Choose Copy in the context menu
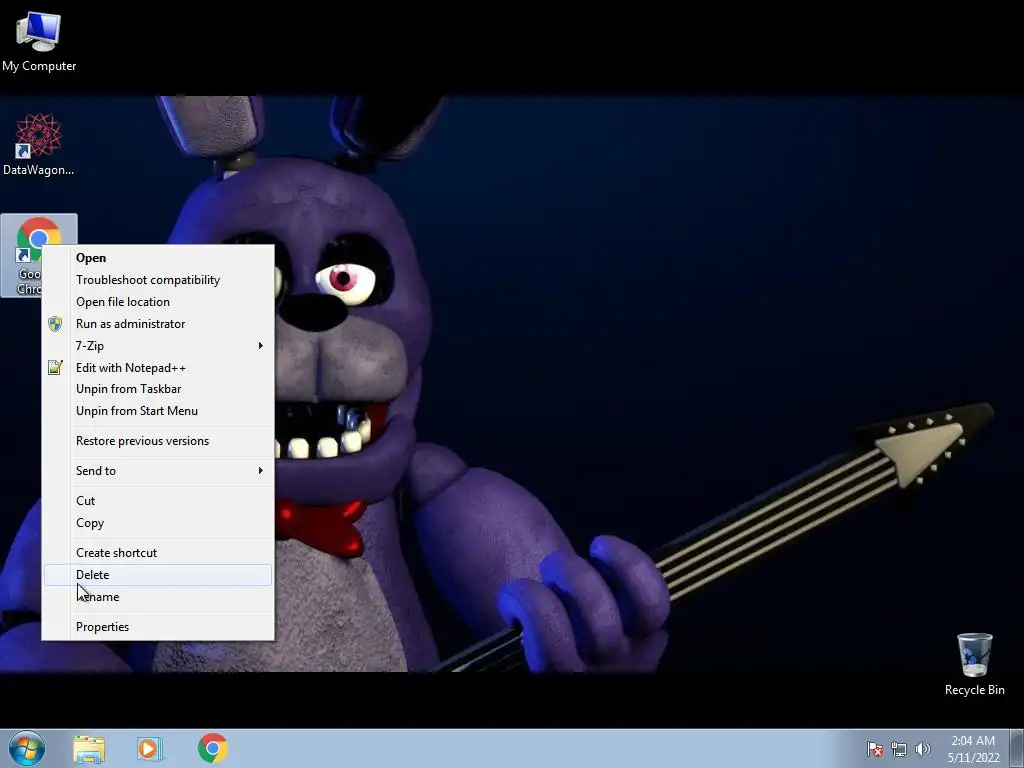The height and width of the screenshot is (768, 1024). (158, 523)
